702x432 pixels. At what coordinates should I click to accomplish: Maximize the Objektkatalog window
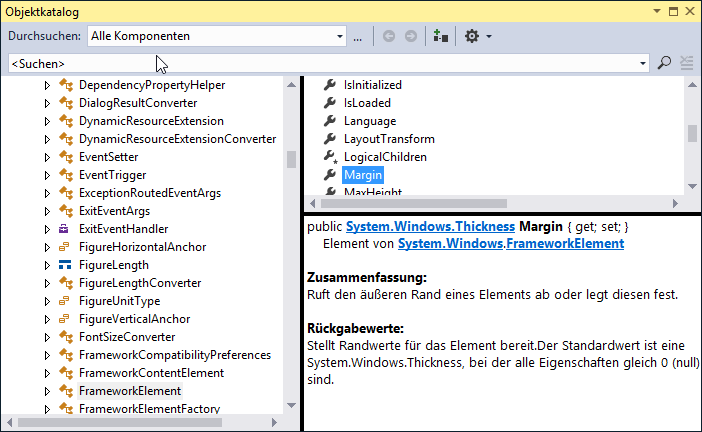coord(673,11)
